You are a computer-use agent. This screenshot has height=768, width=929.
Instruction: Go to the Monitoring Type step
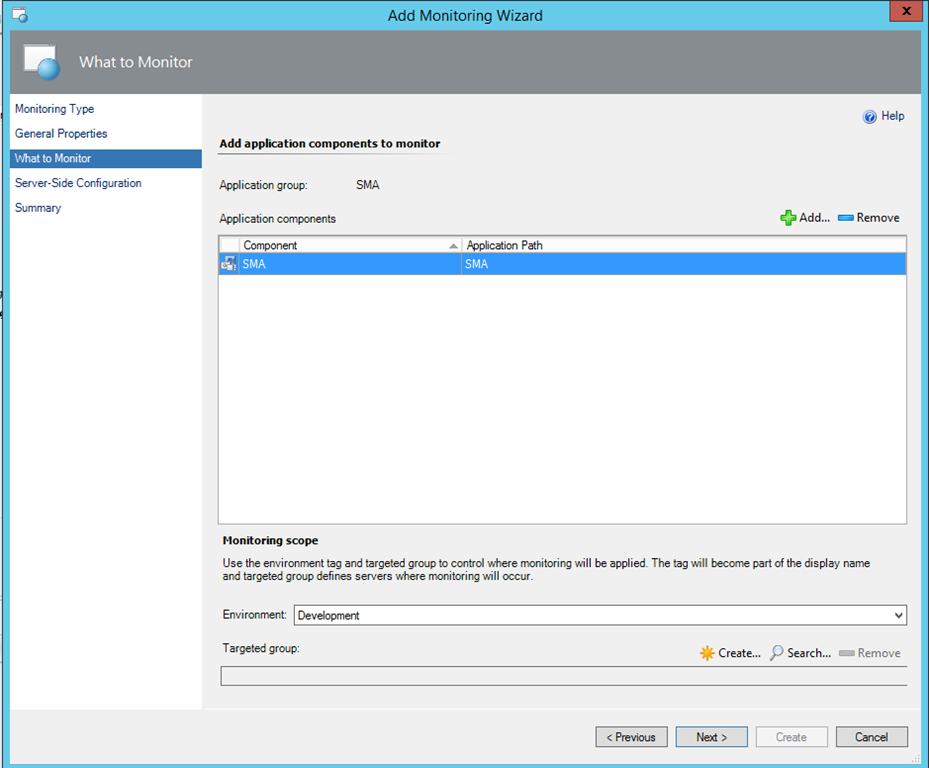(x=55, y=109)
